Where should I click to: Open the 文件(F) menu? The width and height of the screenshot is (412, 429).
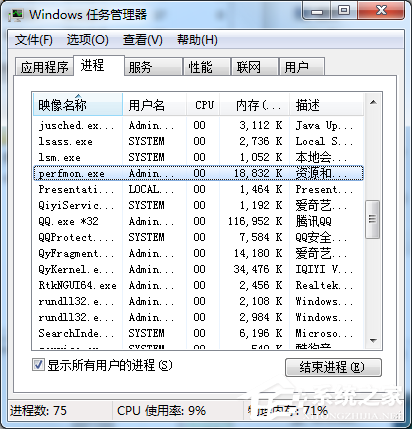coord(34,40)
